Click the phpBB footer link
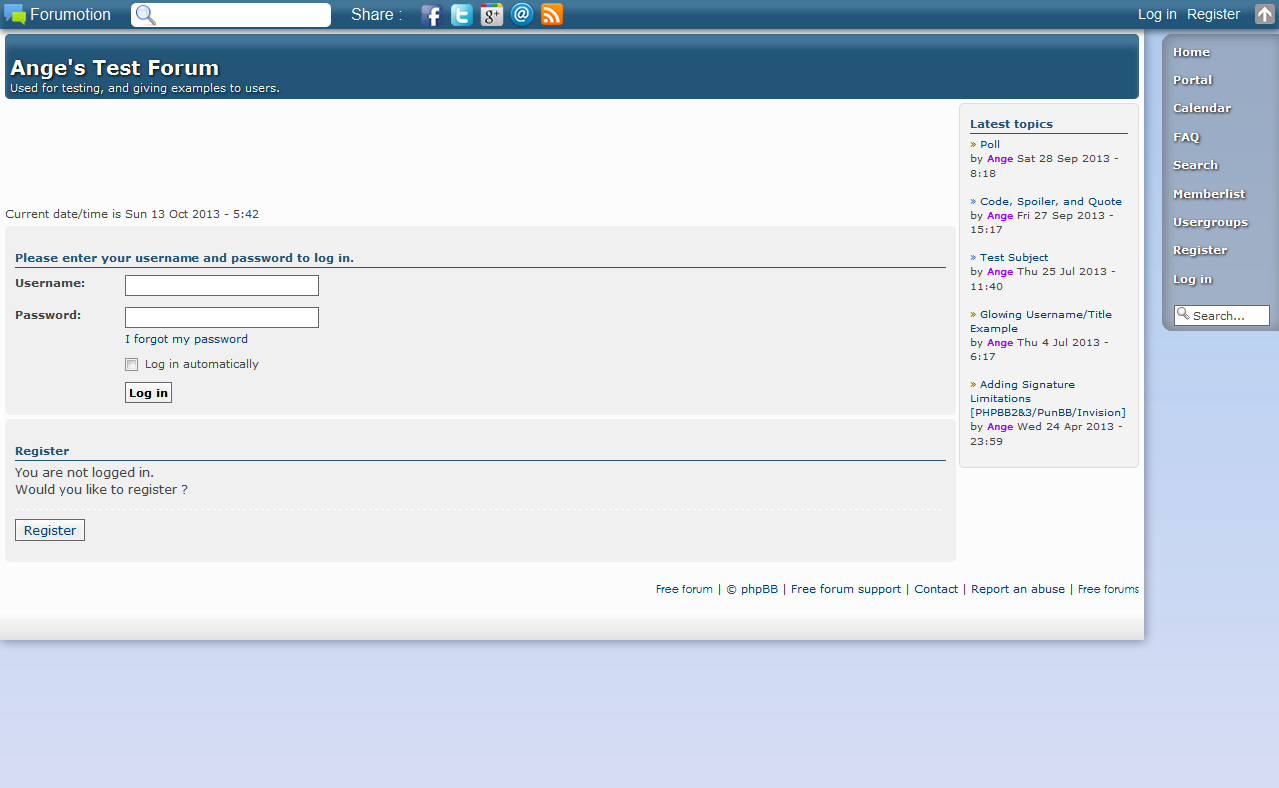The image size is (1279, 788). pyautogui.click(x=759, y=589)
